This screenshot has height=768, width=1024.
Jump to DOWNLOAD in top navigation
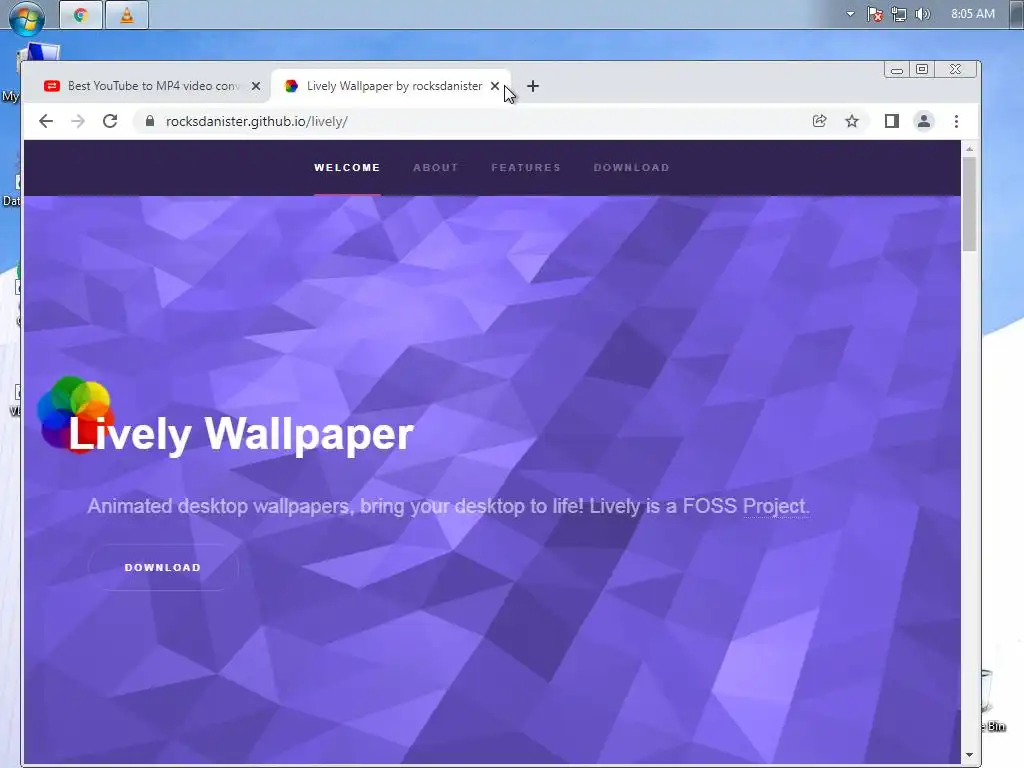[632, 168]
